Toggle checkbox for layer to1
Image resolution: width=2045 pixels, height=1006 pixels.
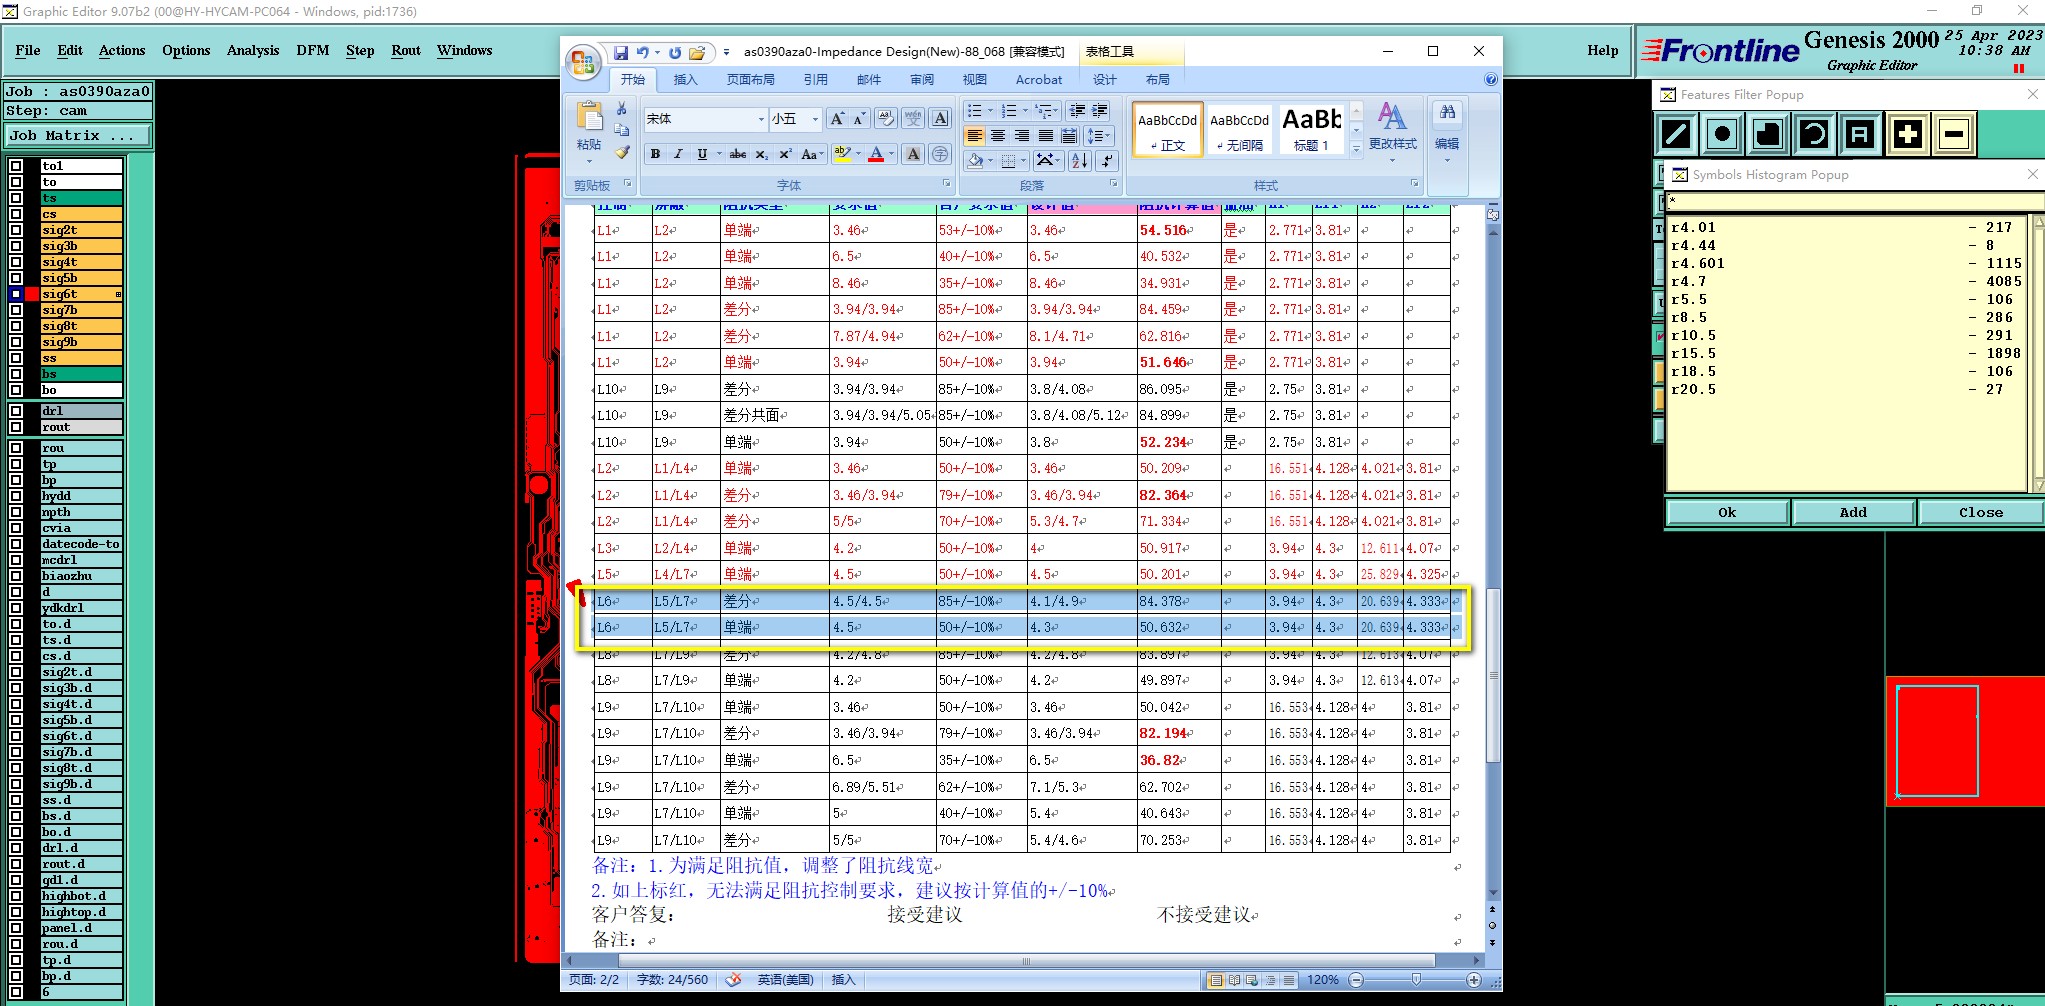click(16, 166)
